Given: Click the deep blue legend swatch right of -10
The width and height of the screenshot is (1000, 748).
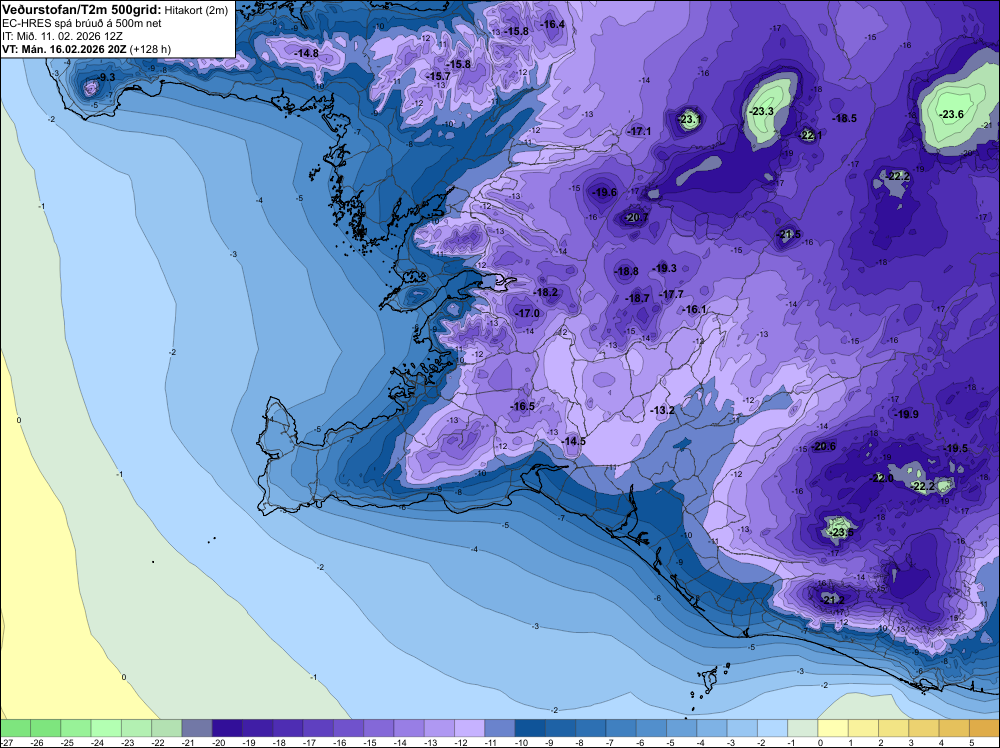Looking at the screenshot, I should pos(531,728).
